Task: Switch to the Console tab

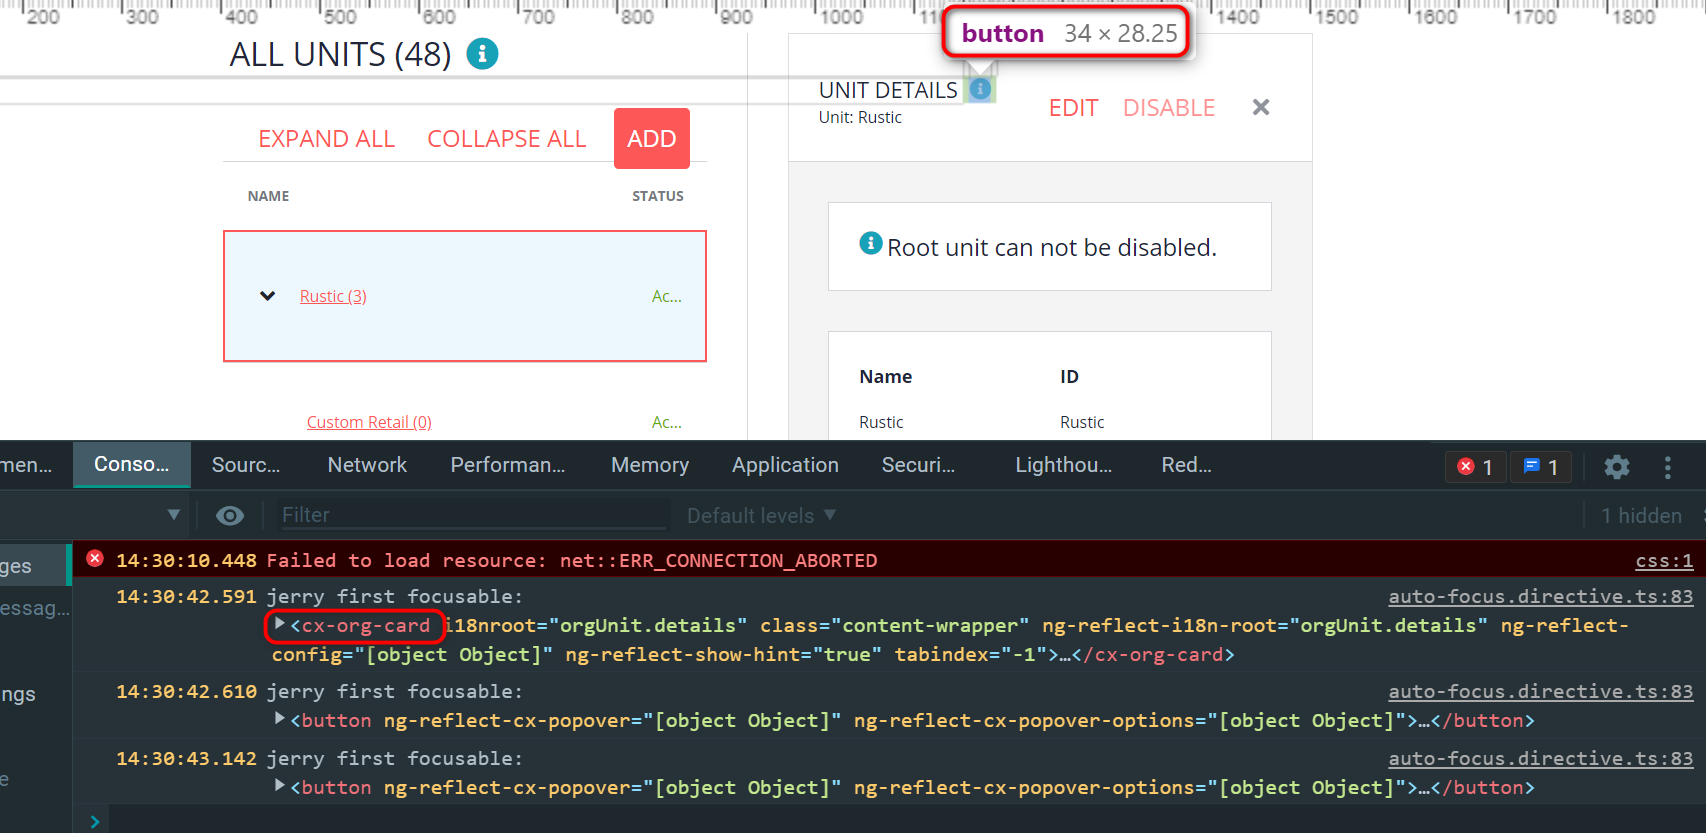Action: 132,465
